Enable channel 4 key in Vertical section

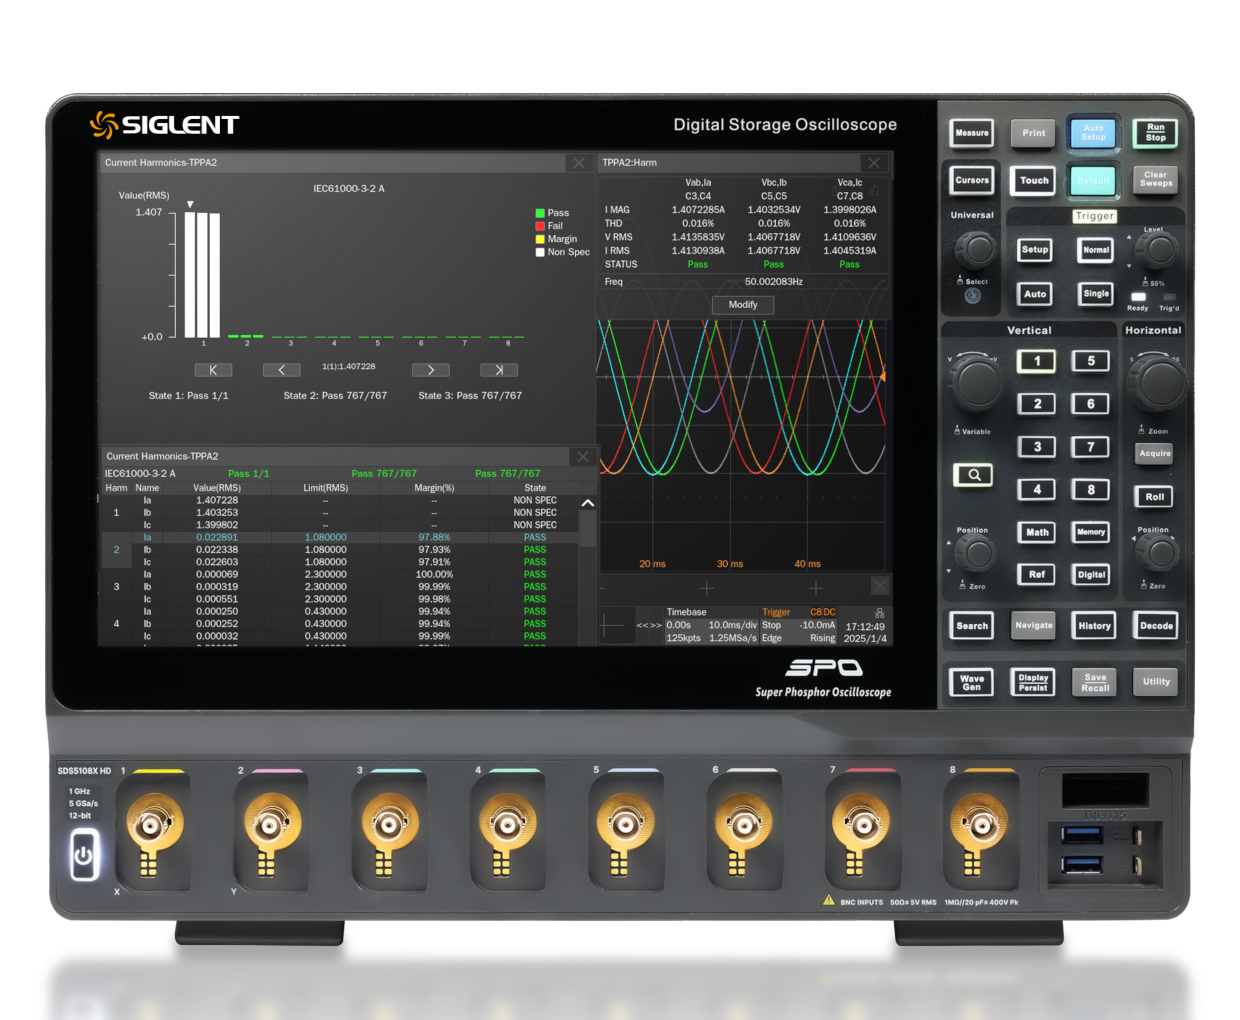tap(1037, 490)
